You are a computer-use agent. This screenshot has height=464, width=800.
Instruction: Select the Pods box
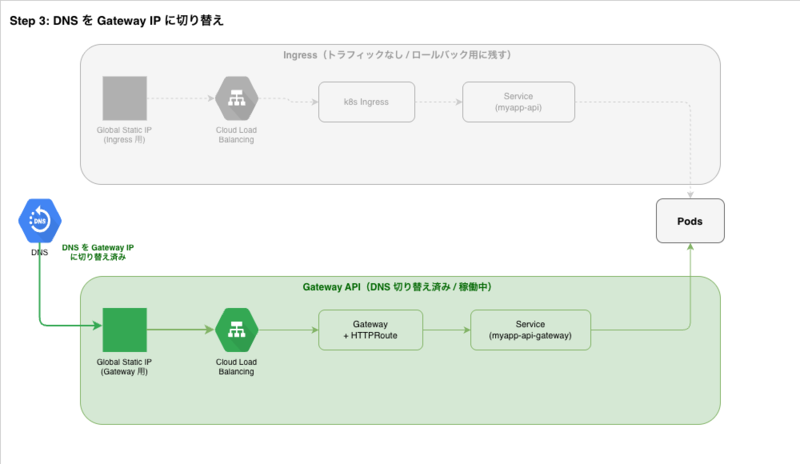690,221
